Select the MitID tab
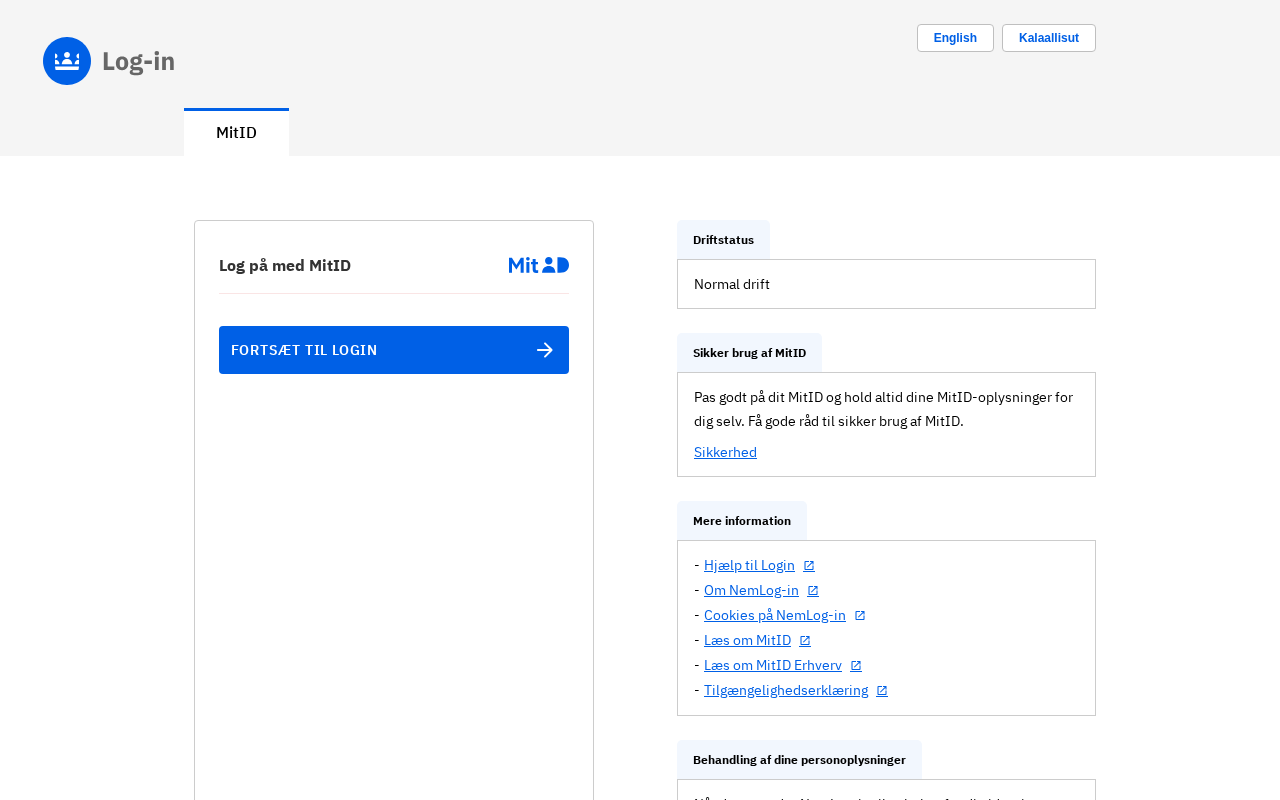Viewport: 1280px width, 800px height. coord(236,133)
